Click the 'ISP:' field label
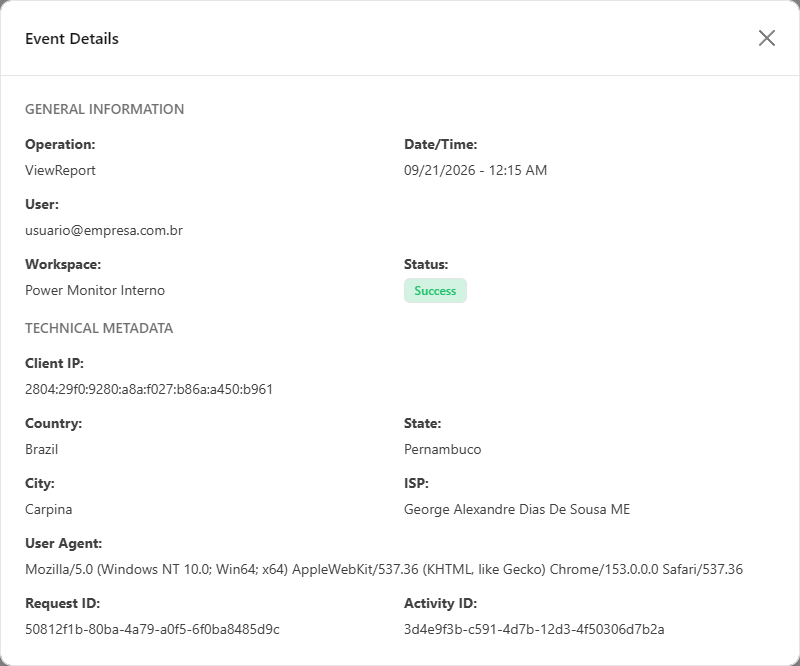800x666 pixels. [416, 483]
